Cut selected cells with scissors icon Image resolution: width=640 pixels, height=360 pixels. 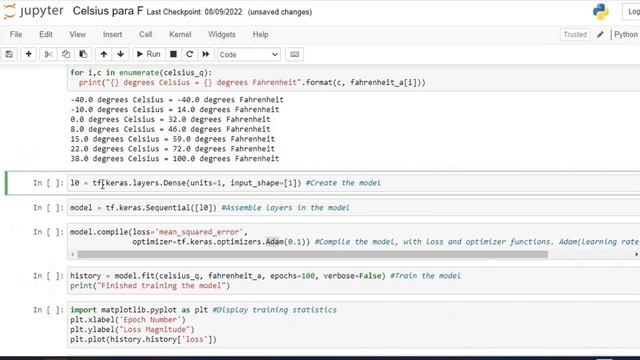point(48,54)
